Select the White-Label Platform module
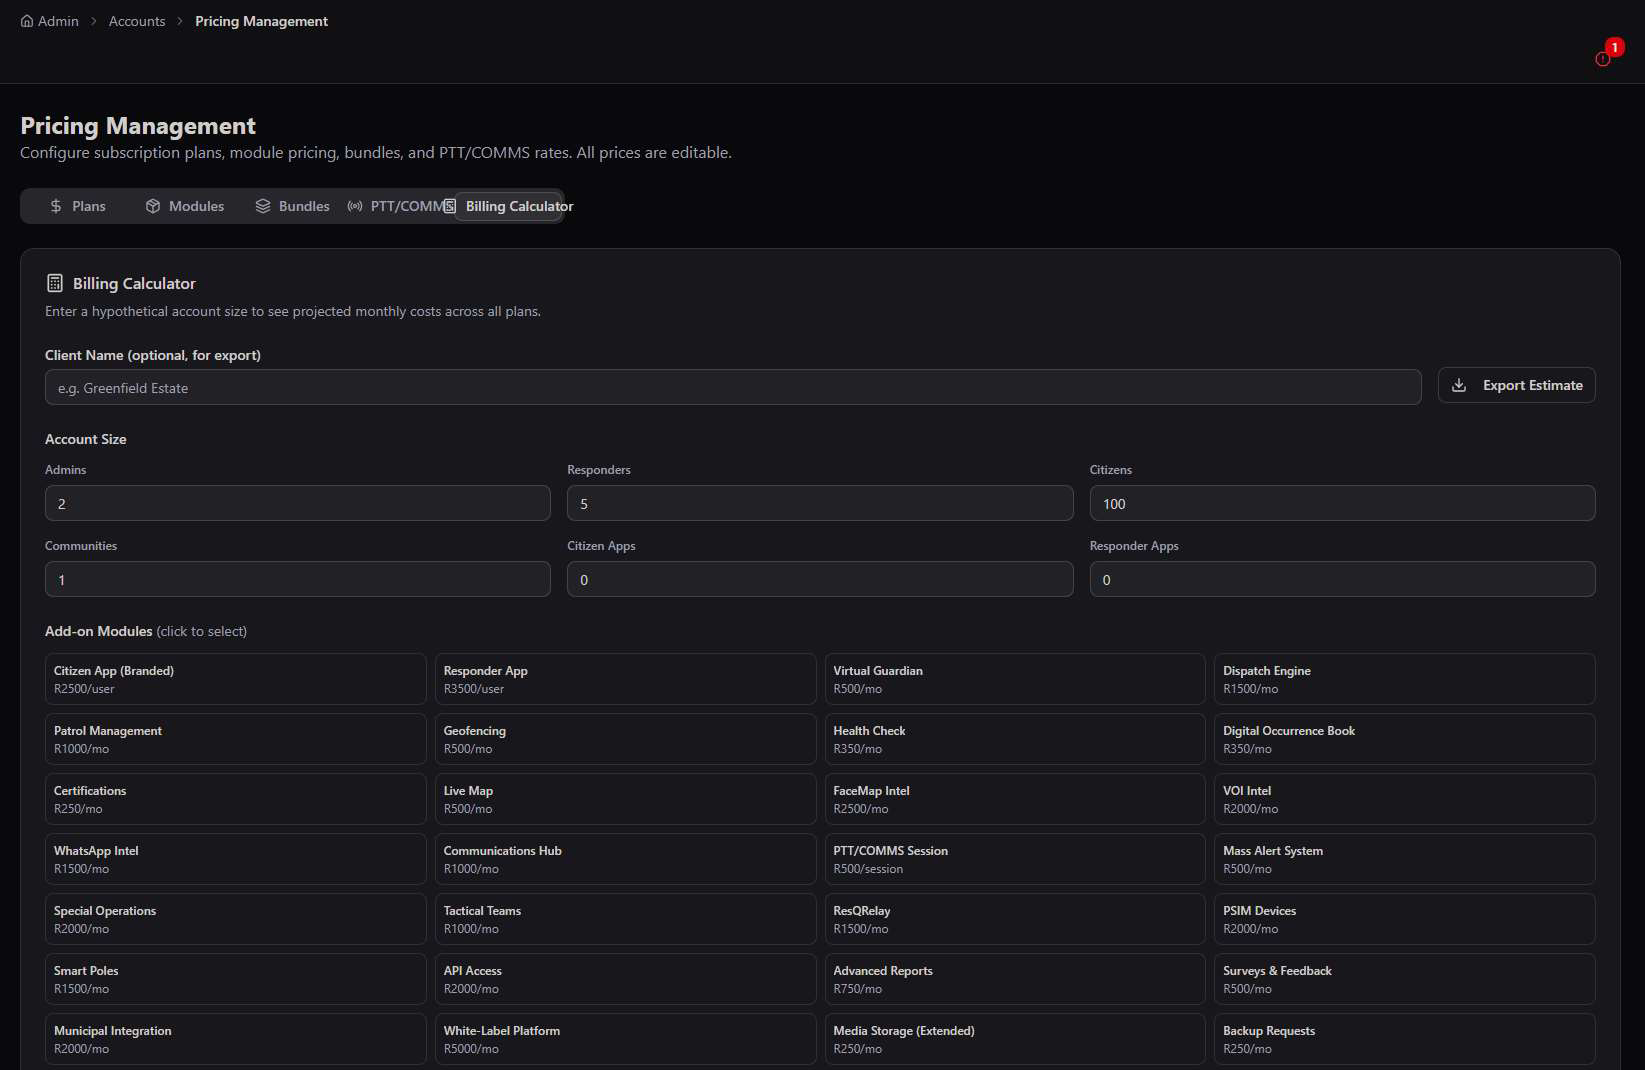The image size is (1645, 1070). pyautogui.click(x=626, y=1039)
